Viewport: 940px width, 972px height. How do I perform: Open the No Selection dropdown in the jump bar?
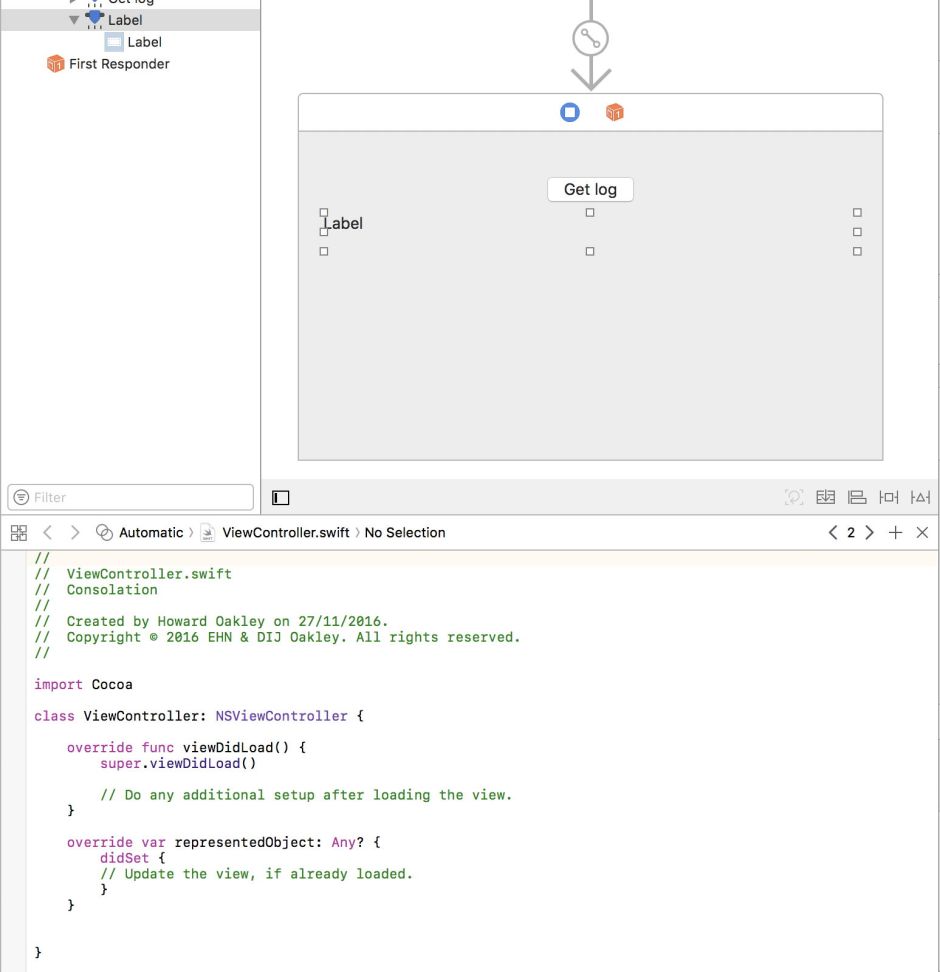(404, 532)
